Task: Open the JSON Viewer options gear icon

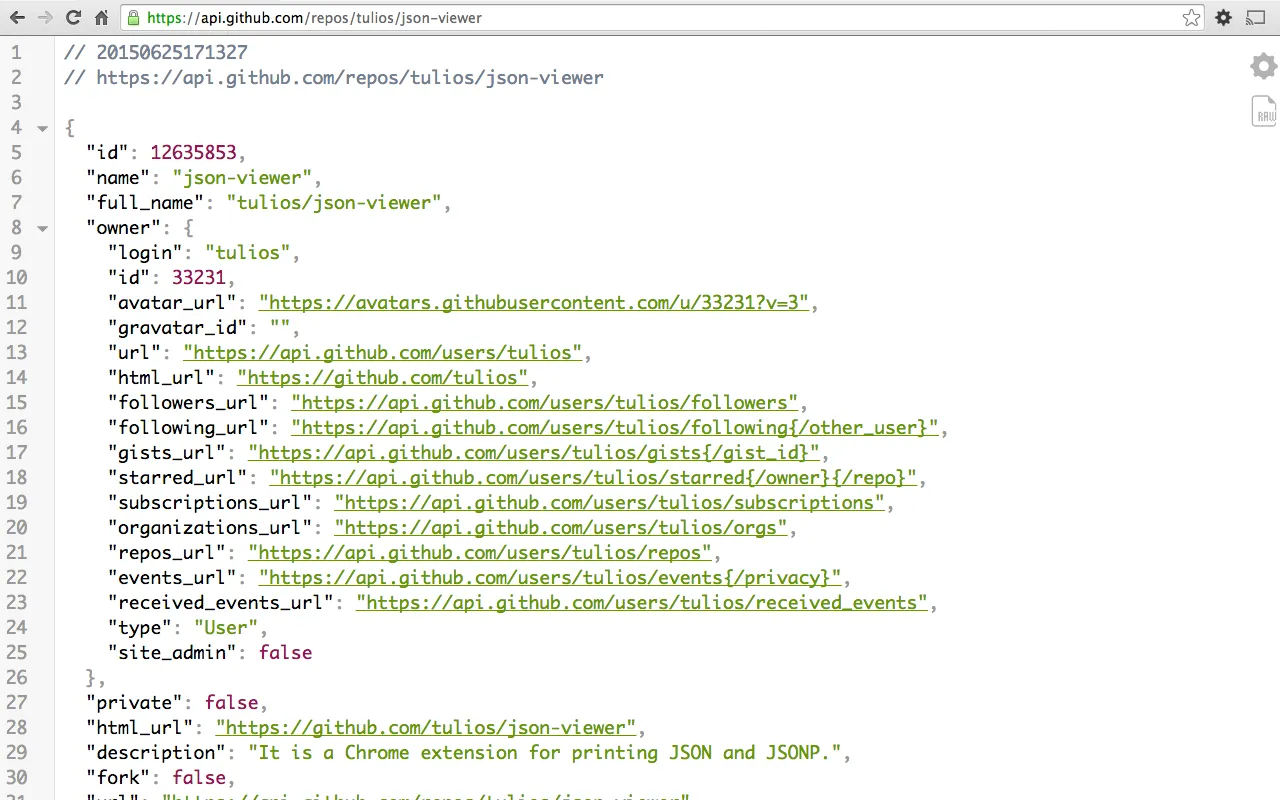Action: [x=1262, y=66]
